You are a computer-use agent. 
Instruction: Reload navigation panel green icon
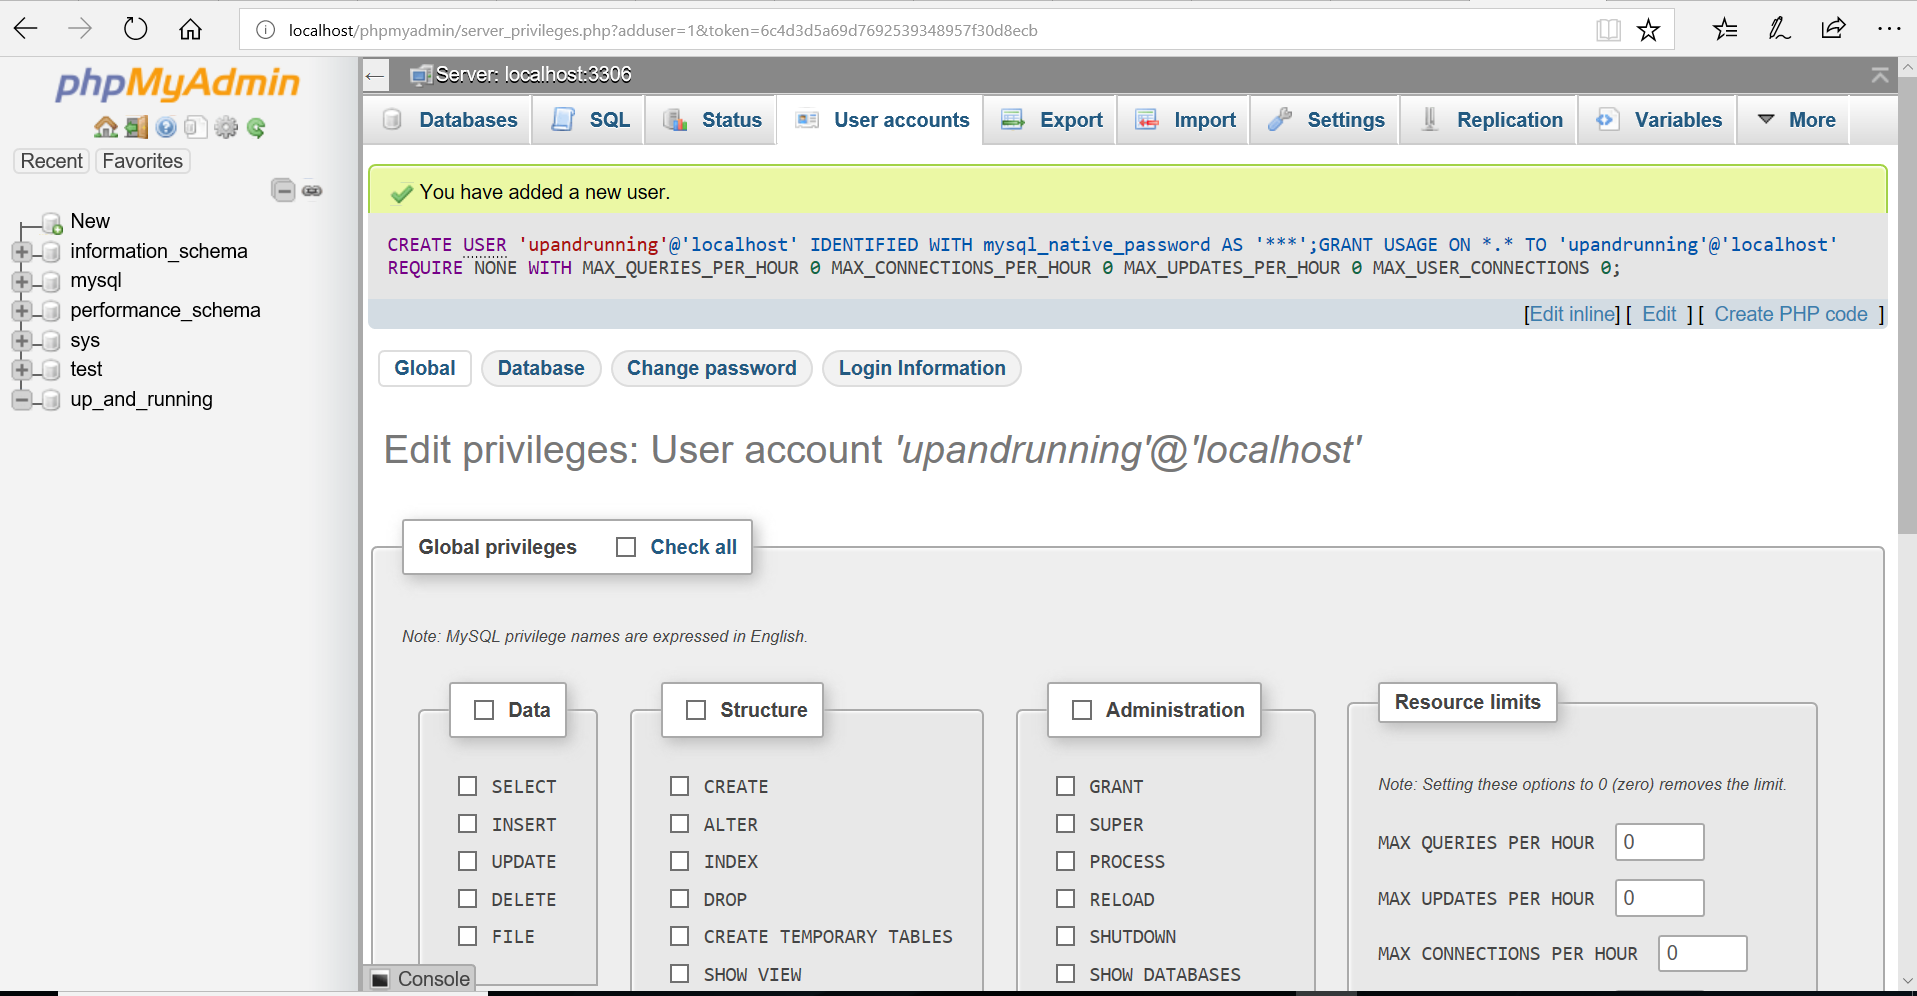257,127
